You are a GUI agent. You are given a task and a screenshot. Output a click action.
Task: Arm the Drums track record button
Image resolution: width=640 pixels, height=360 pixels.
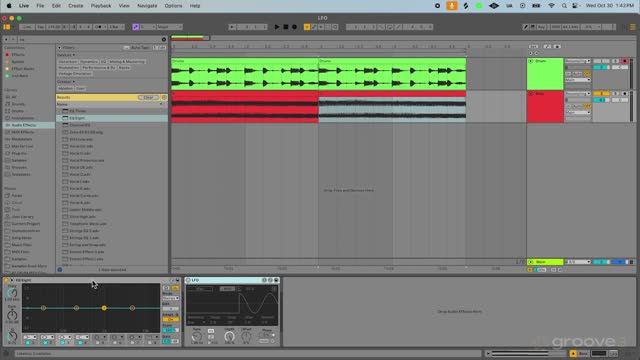[625, 61]
